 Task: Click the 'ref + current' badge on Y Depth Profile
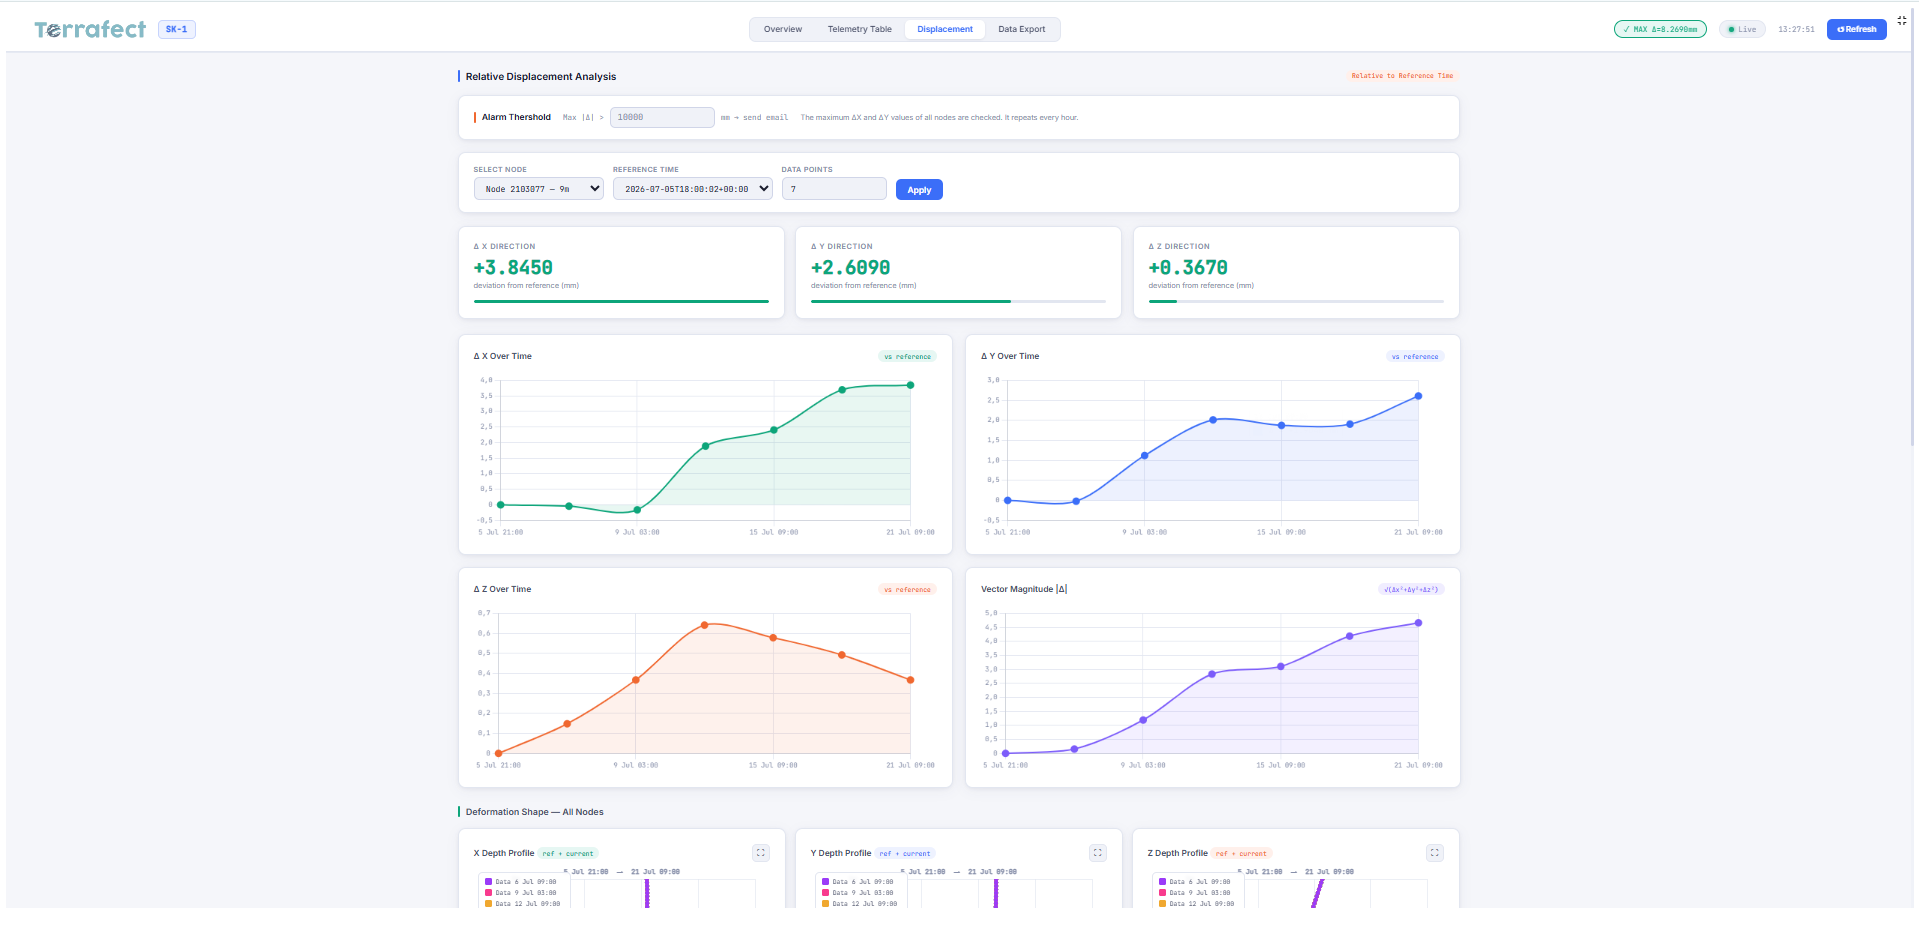[905, 854]
